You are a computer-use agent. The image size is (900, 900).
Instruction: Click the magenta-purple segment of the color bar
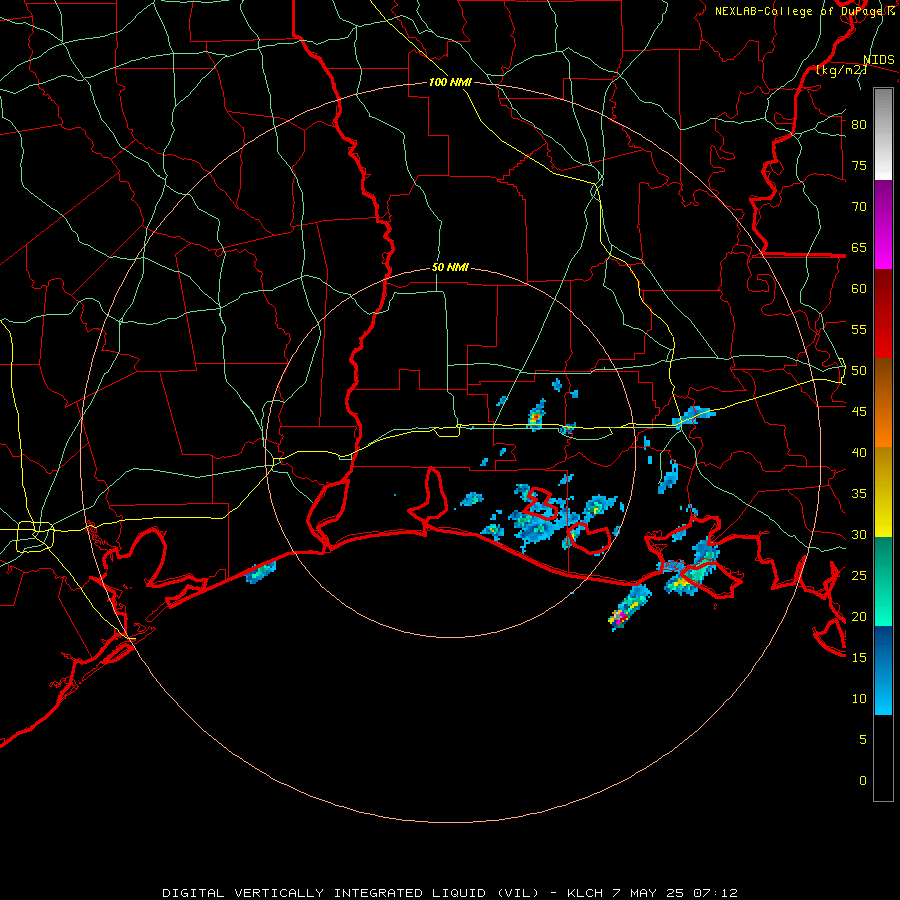pyautogui.click(x=883, y=225)
